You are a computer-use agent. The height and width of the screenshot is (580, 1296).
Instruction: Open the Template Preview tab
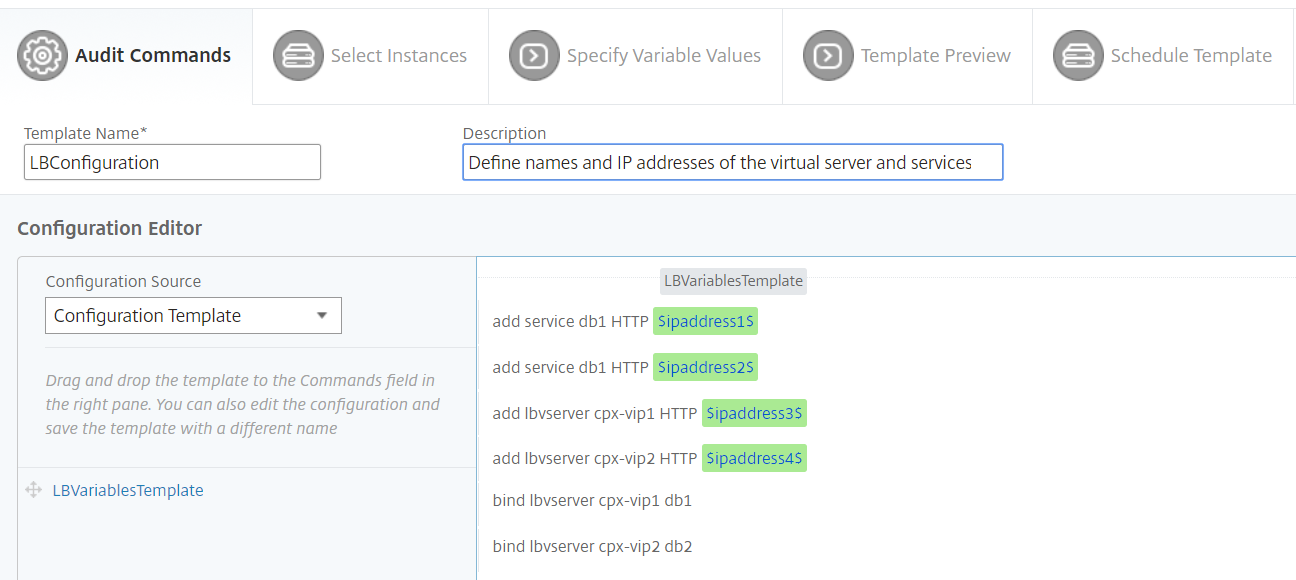click(x=907, y=56)
